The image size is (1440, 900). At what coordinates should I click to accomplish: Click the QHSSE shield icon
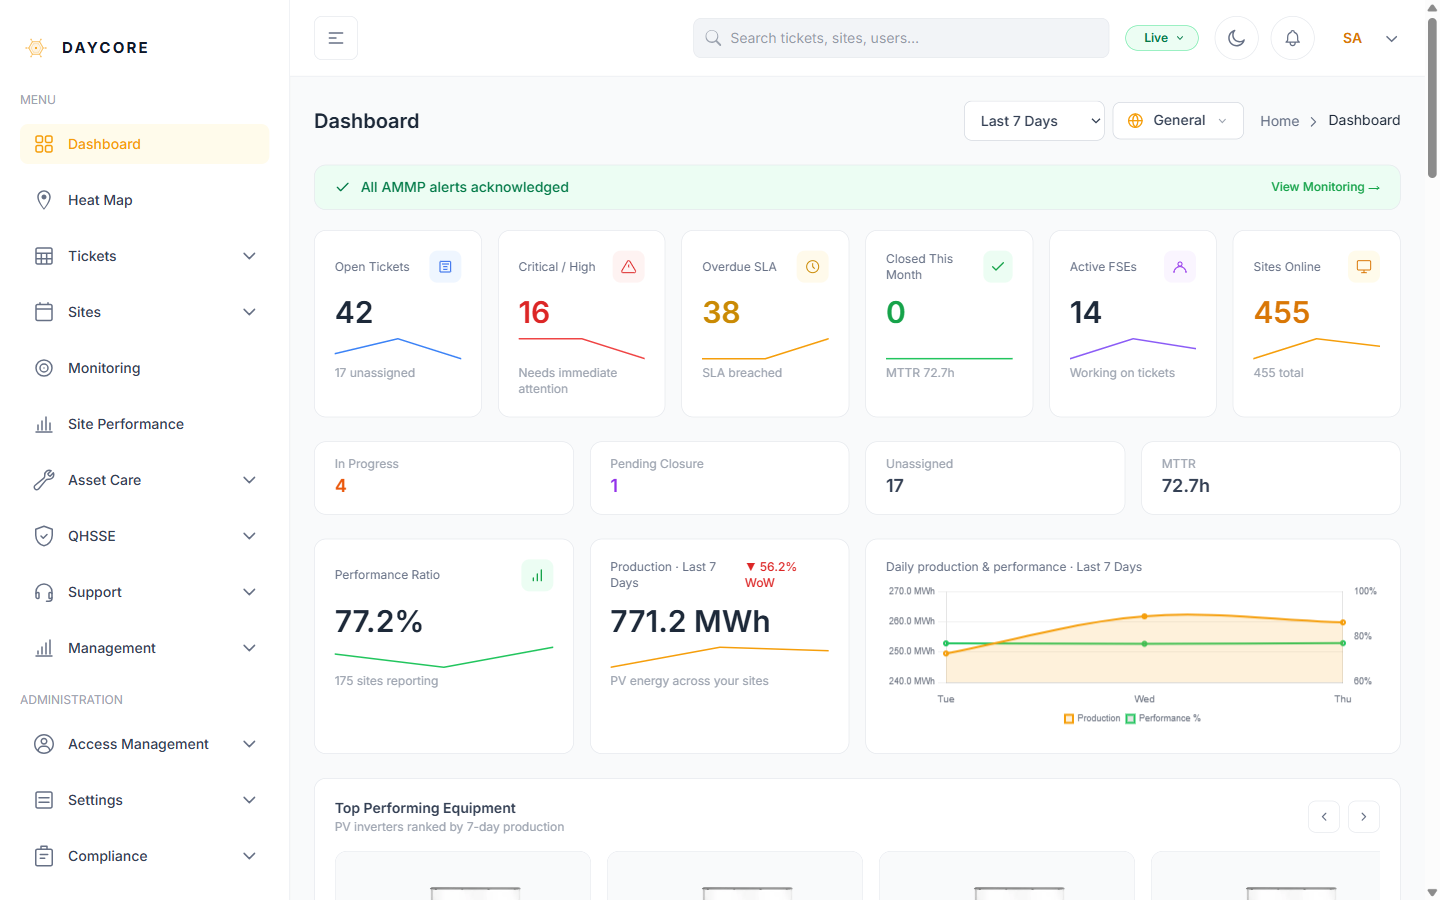click(44, 536)
